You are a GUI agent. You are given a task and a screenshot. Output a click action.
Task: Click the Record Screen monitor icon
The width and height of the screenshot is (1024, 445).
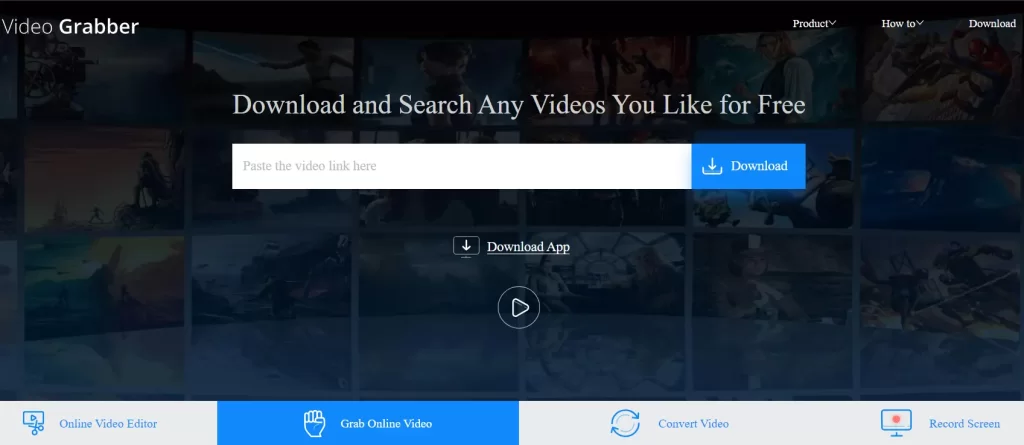coord(896,423)
